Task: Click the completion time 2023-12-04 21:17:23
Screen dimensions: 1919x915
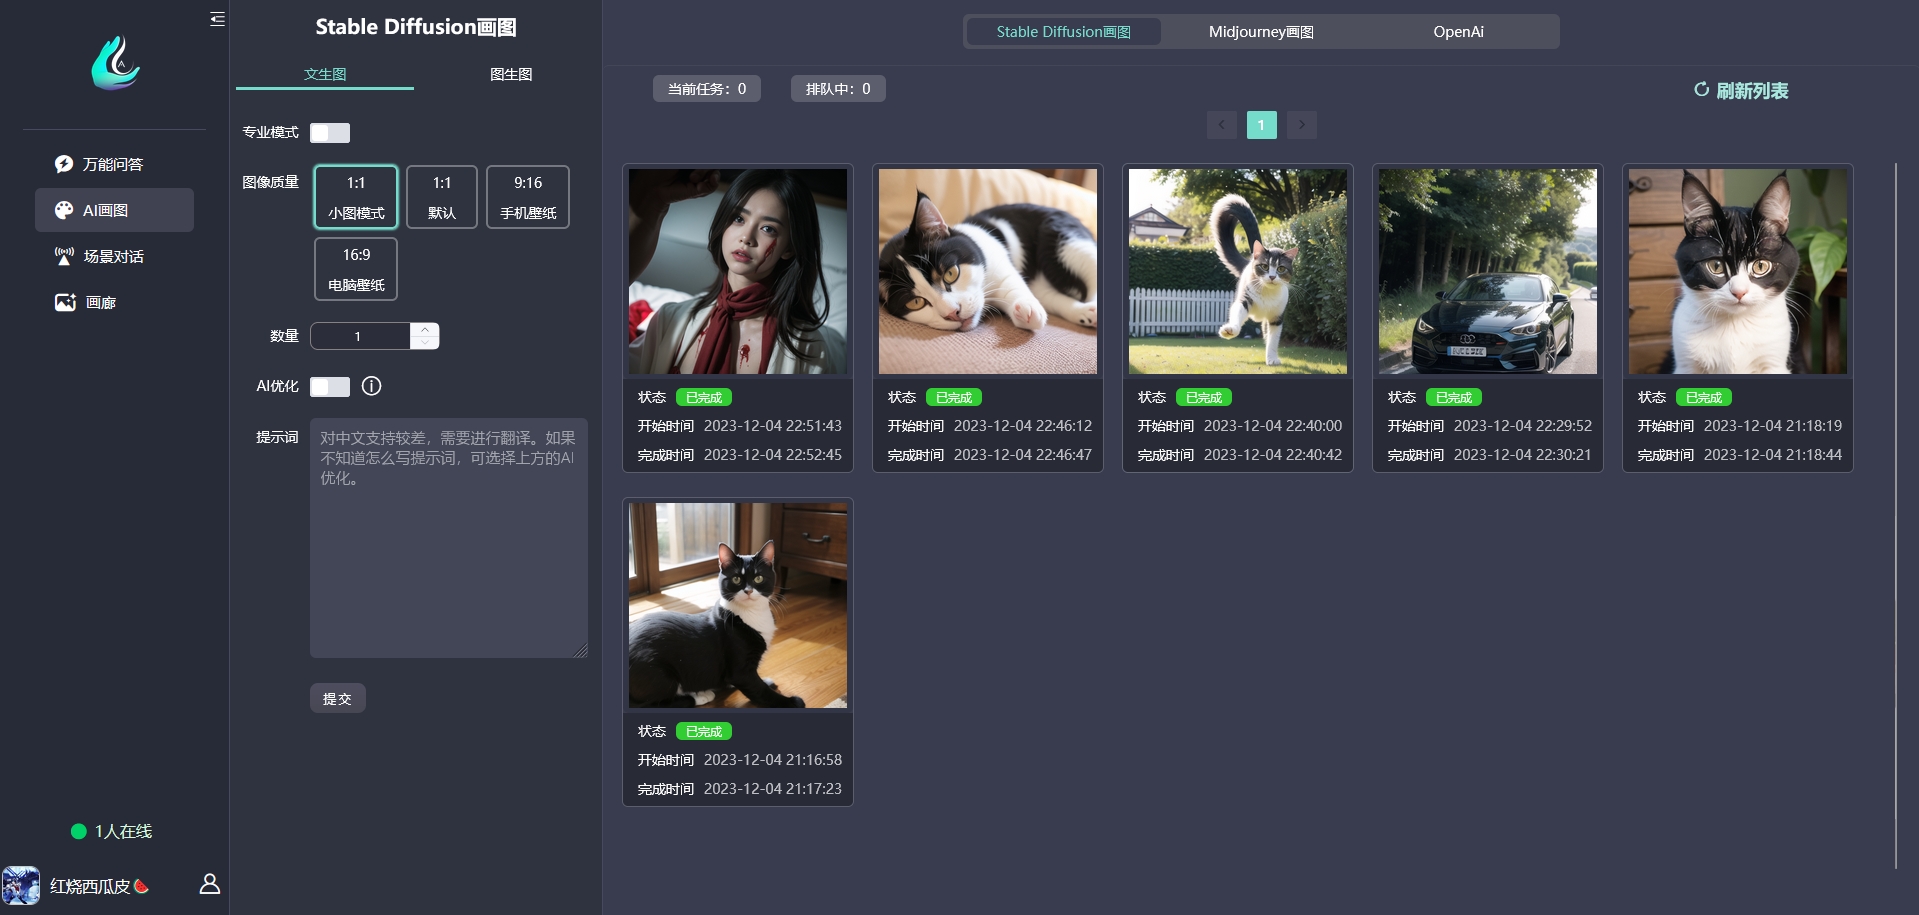Action: pos(773,788)
